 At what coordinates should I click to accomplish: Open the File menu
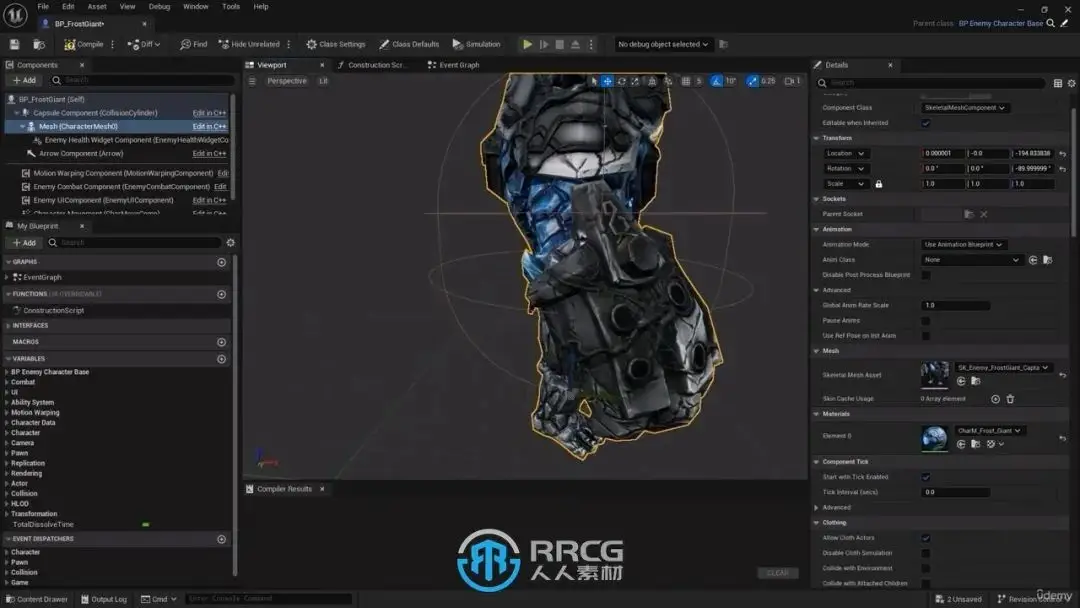coord(43,7)
